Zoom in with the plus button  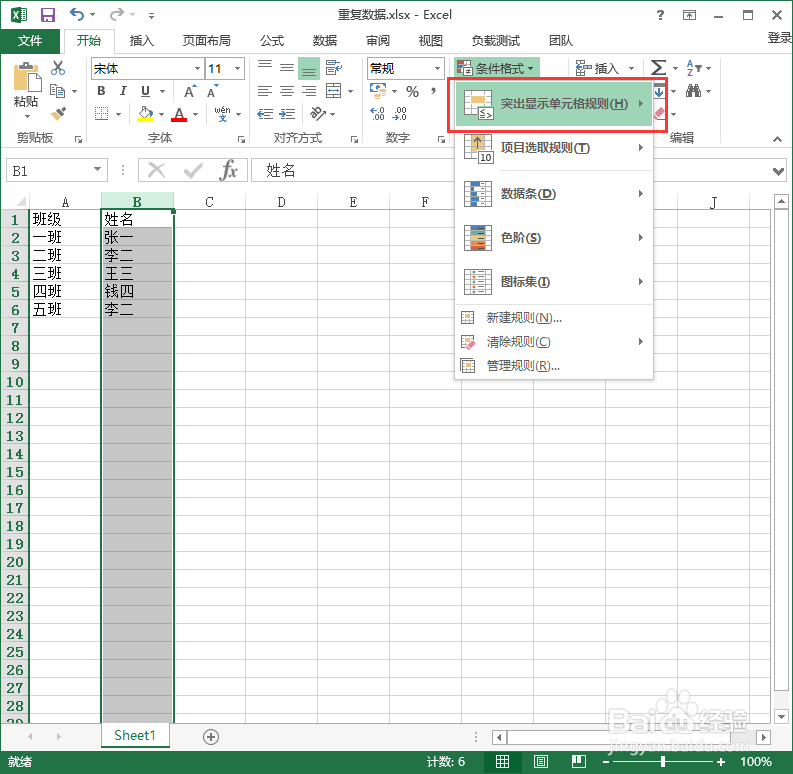(x=721, y=762)
